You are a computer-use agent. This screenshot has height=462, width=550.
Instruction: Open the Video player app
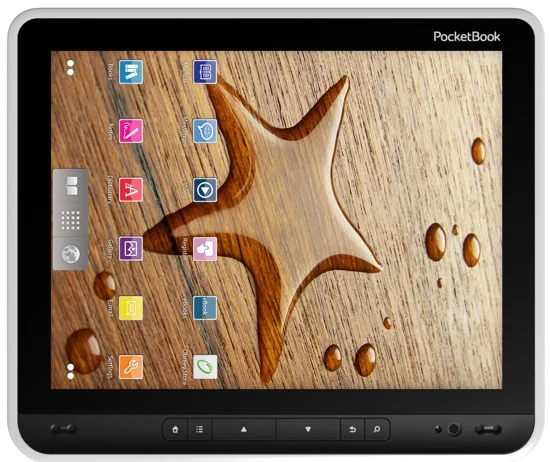pos(205,190)
